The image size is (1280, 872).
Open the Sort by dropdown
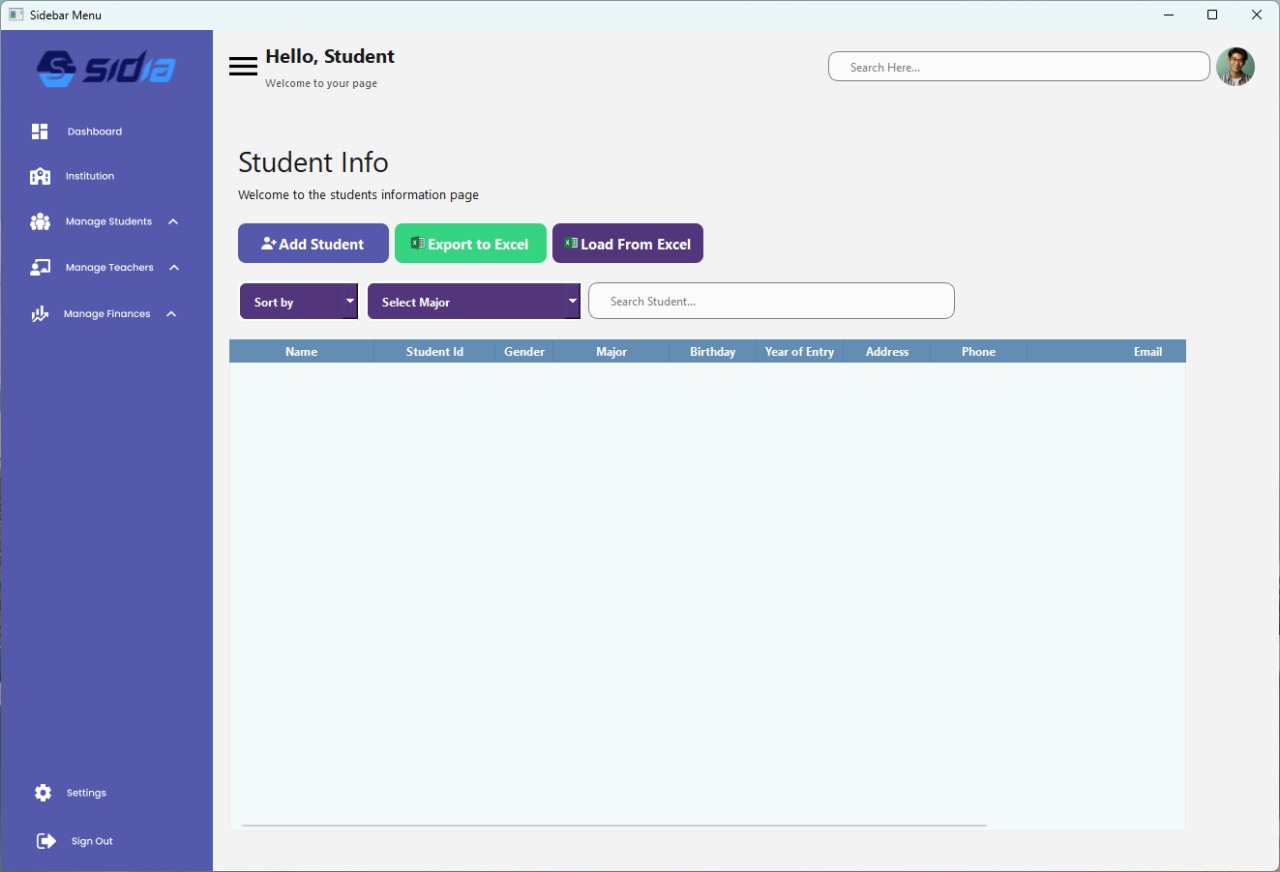click(x=298, y=302)
